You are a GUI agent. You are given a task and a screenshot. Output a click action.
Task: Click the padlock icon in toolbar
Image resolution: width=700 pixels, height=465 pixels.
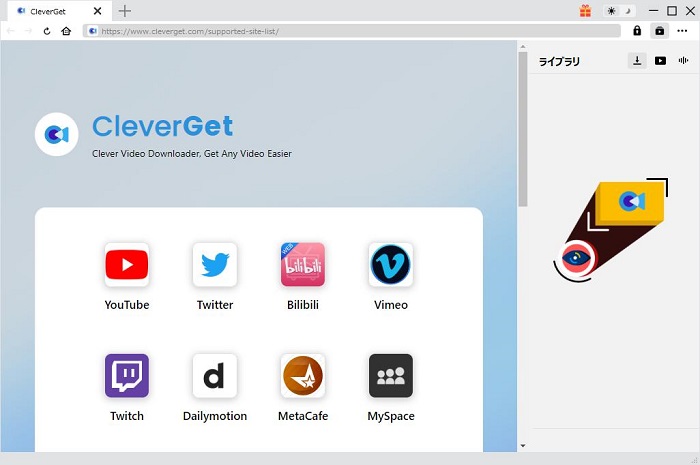point(637,31)
